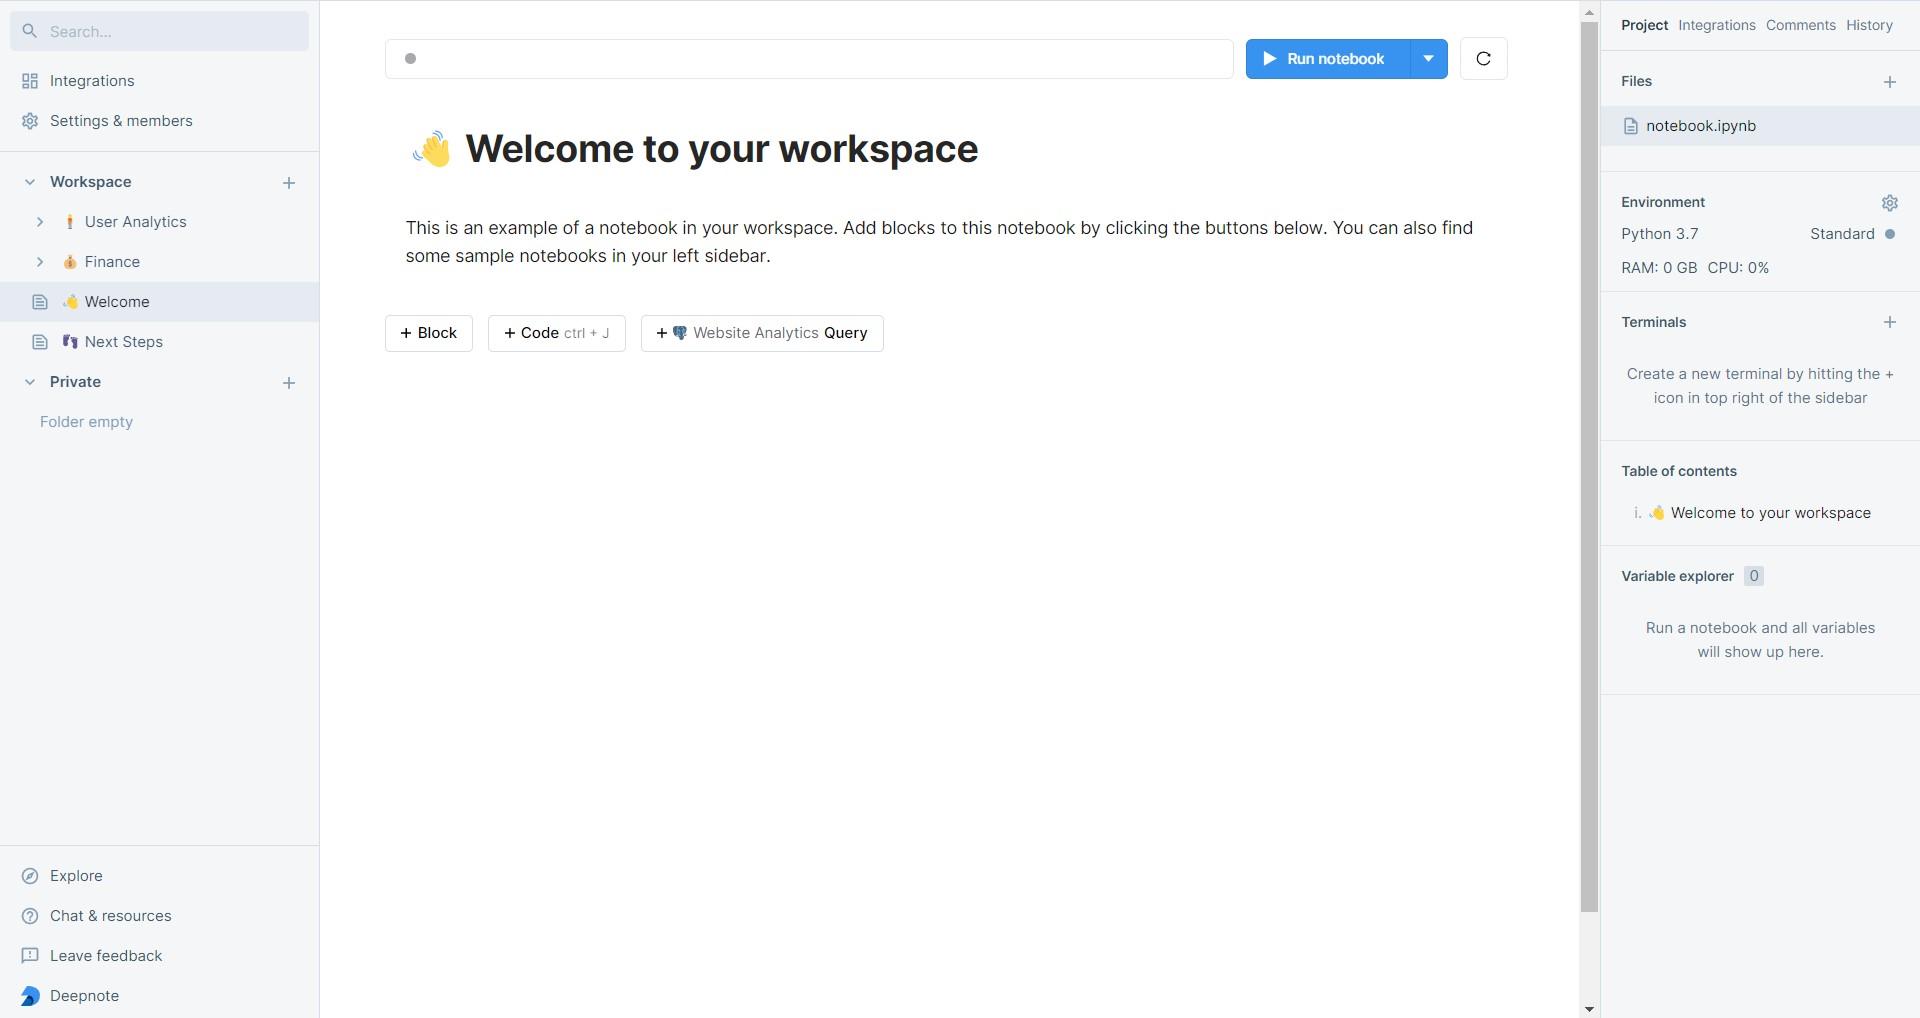Click the Search icon in the sidebar
Viewport: 1920px width, 1018px height.
tap(29, 31)
